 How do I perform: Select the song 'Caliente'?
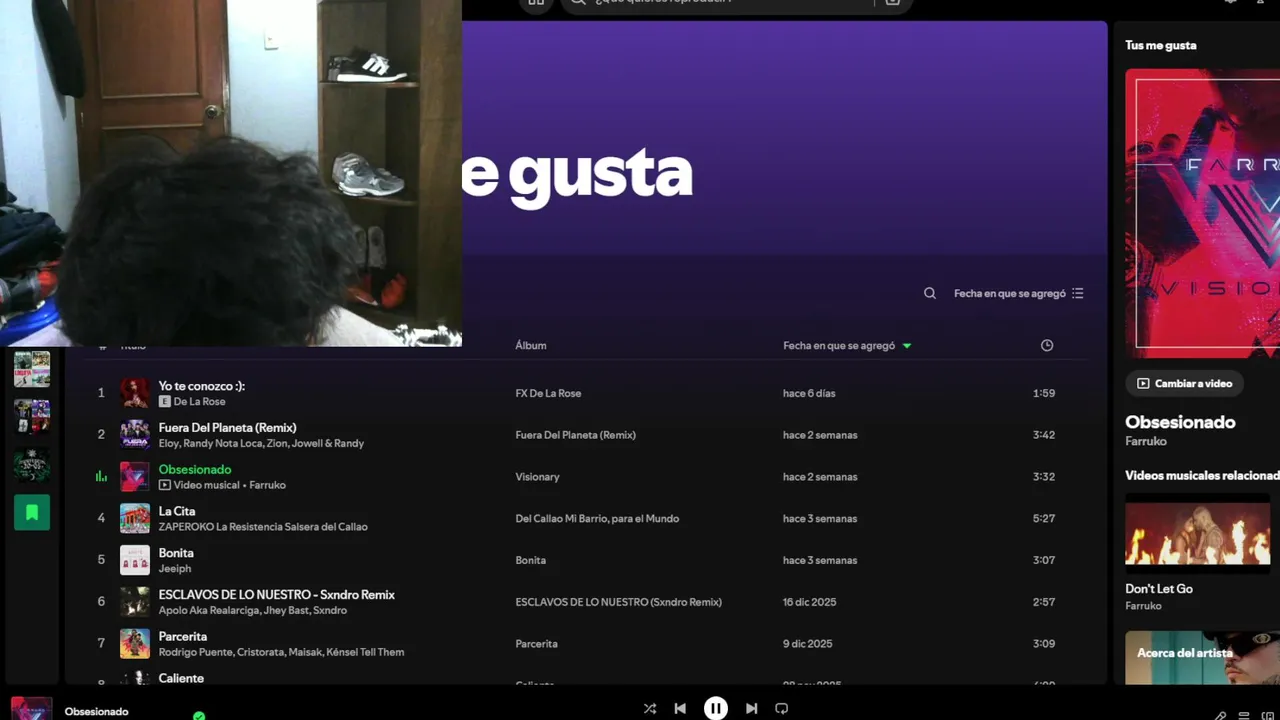point(181,678)
